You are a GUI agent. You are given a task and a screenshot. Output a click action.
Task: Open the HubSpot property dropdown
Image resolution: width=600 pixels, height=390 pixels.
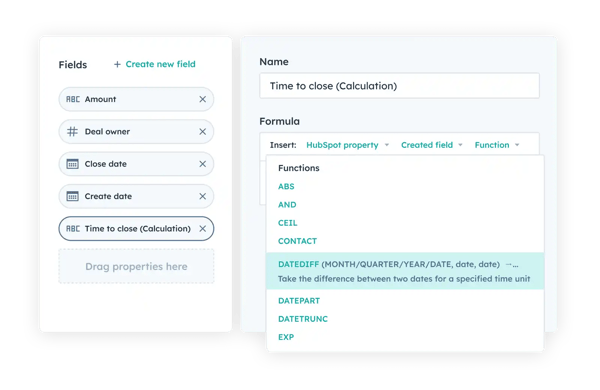pyautogui.click(x=347, y=145)
